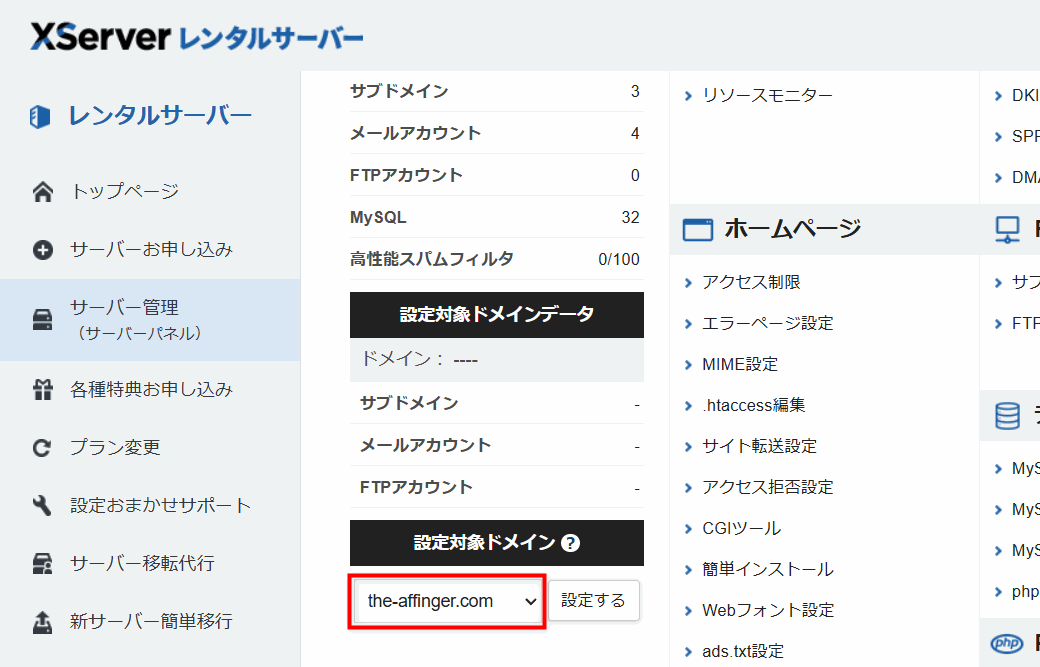This screenshot has height=667, width=1040.
Task: Open サーバーお申し込み in the sidebar
Action: 151,250
